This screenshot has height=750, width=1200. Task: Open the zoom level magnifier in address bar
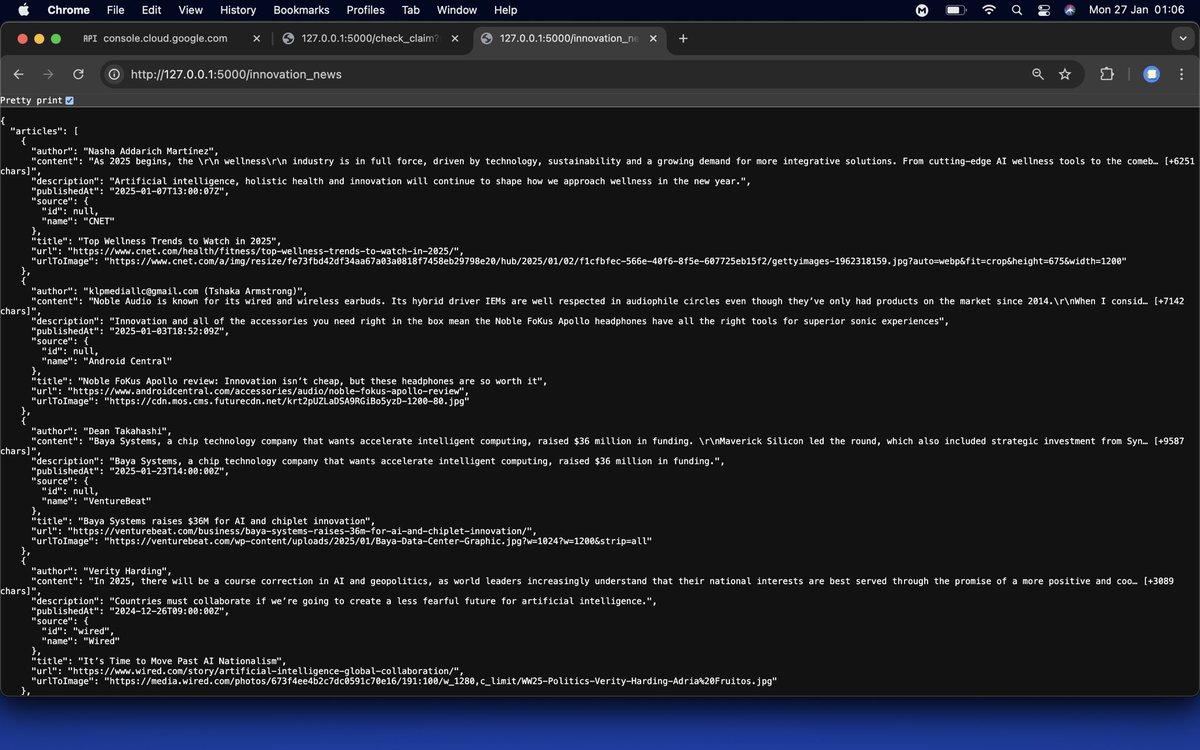[1038, 74]
